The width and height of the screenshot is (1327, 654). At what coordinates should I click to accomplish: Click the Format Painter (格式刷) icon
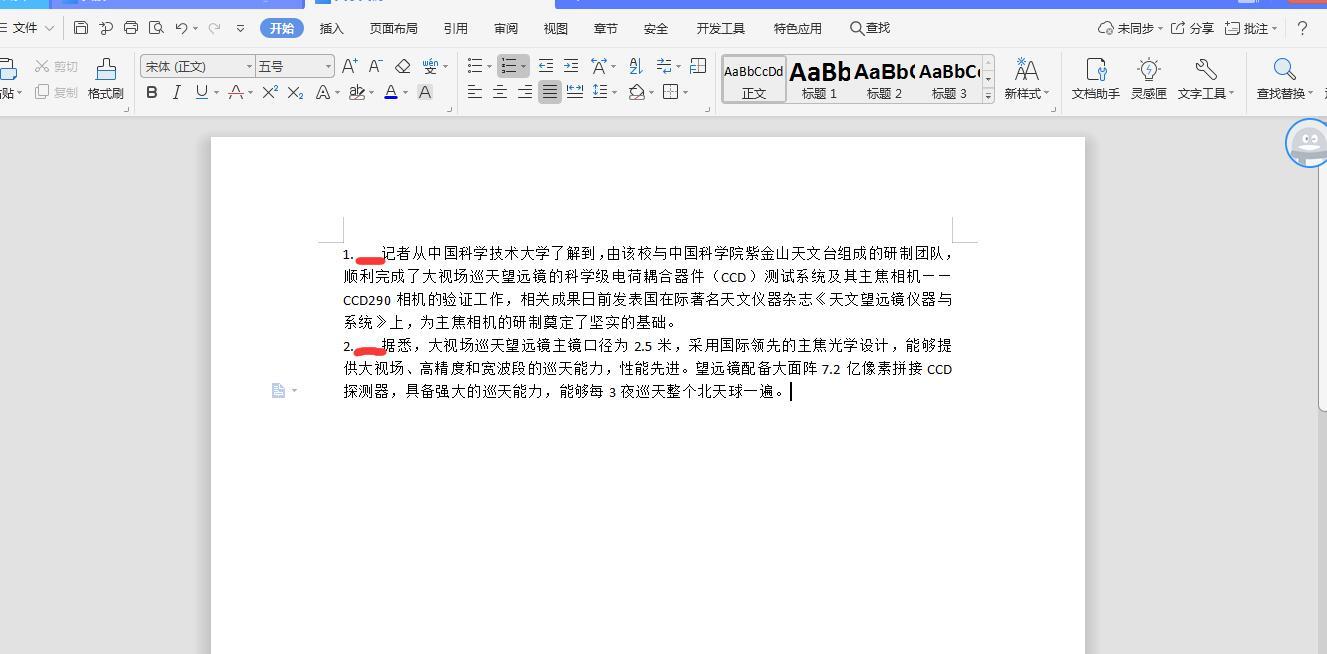tap(105, 78)
